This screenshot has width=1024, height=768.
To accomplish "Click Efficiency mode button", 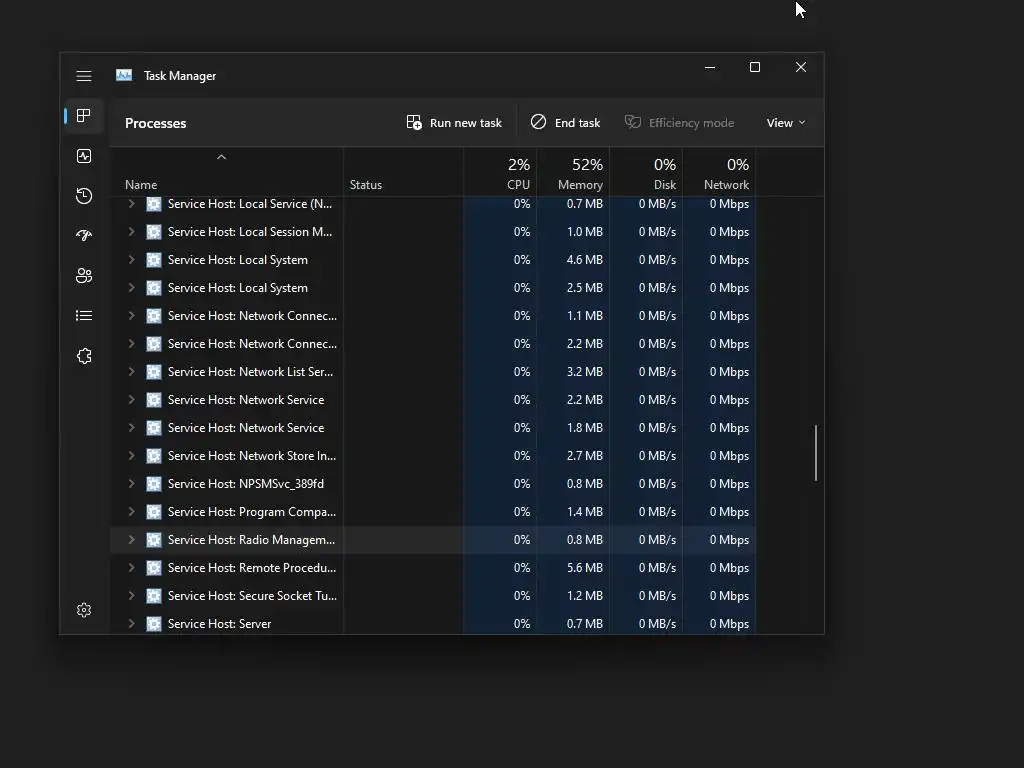I will 679,123.
